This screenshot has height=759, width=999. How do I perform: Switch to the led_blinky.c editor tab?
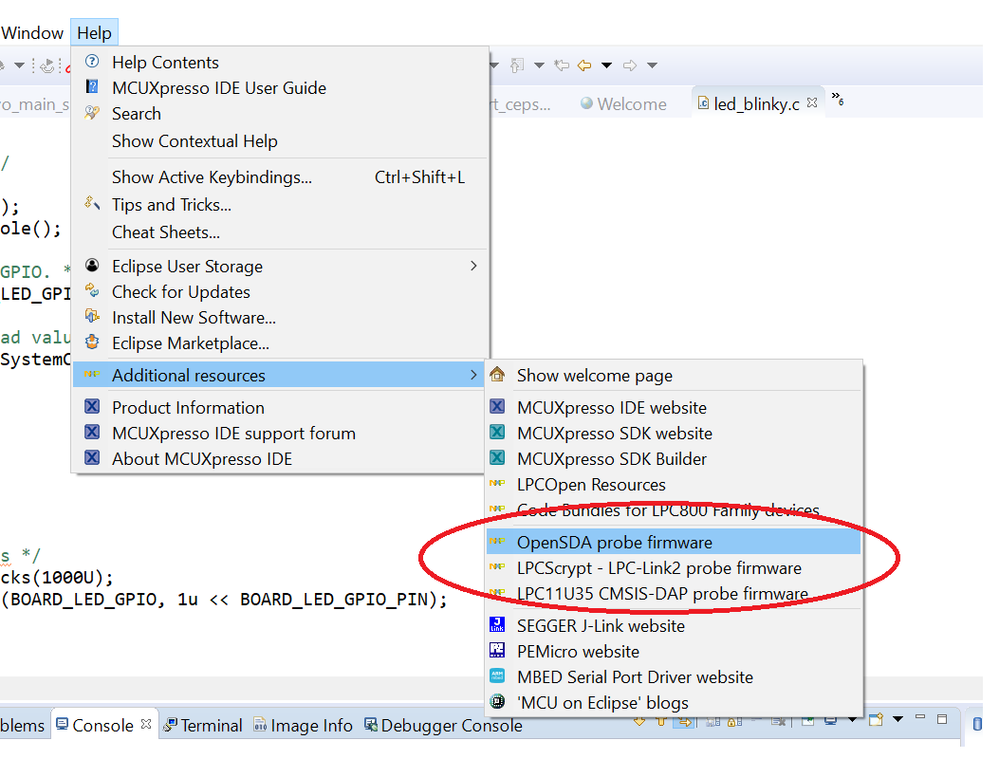[x=755, y=104]
